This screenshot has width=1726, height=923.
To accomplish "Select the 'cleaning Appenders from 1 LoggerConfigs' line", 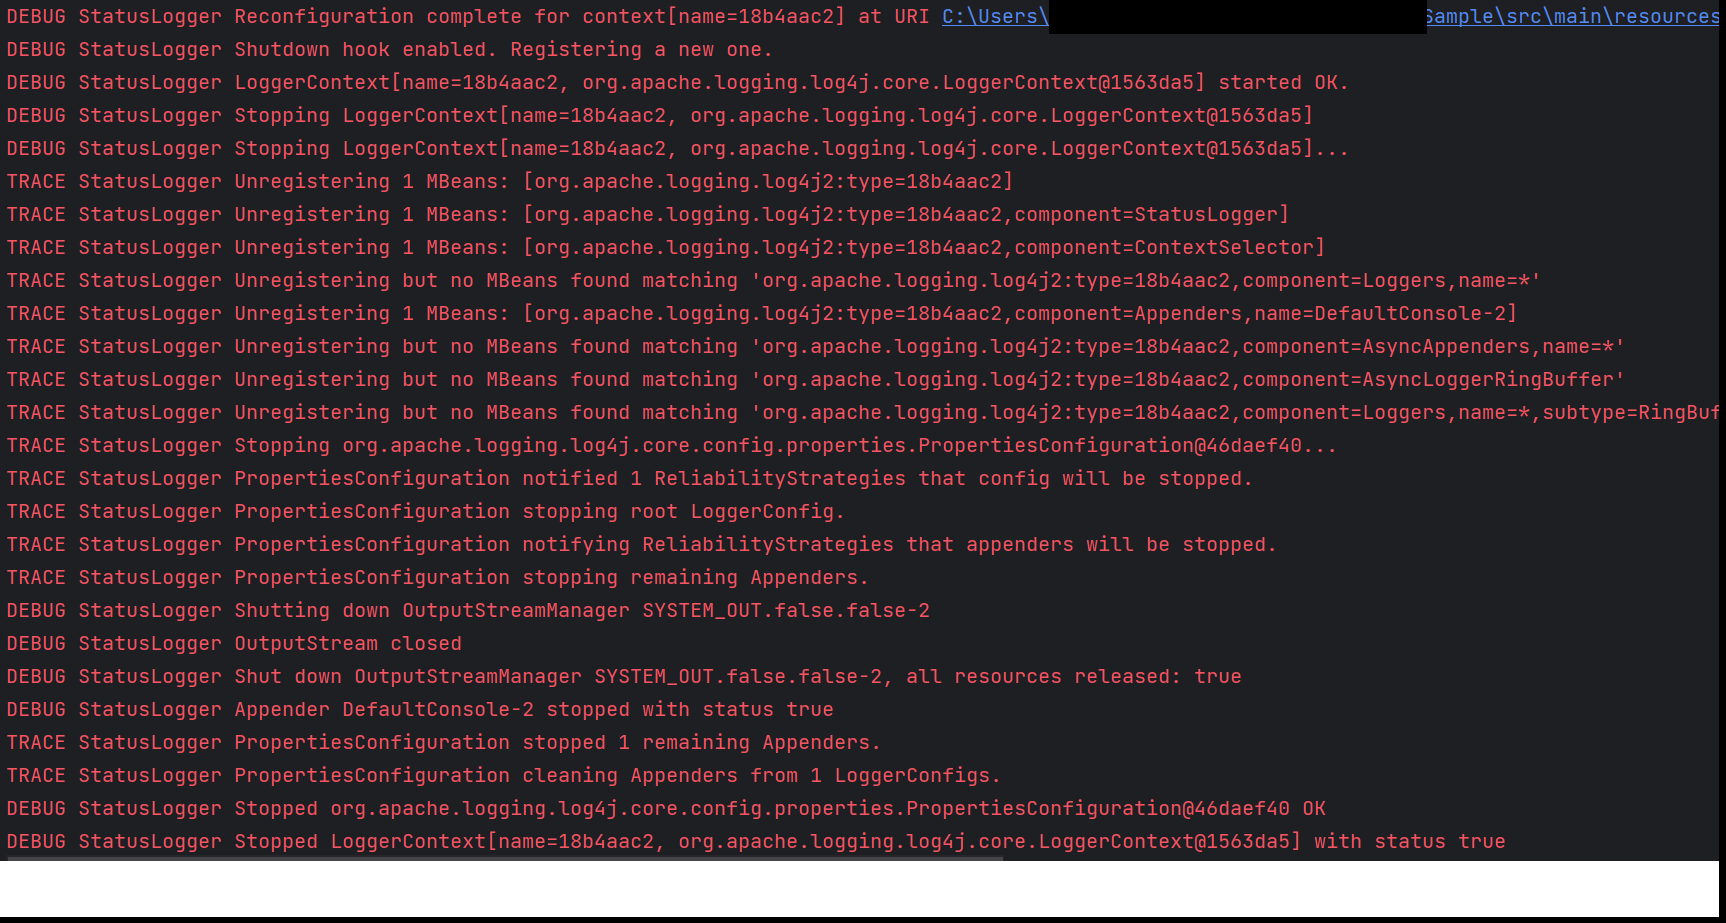I will point(500,775).
